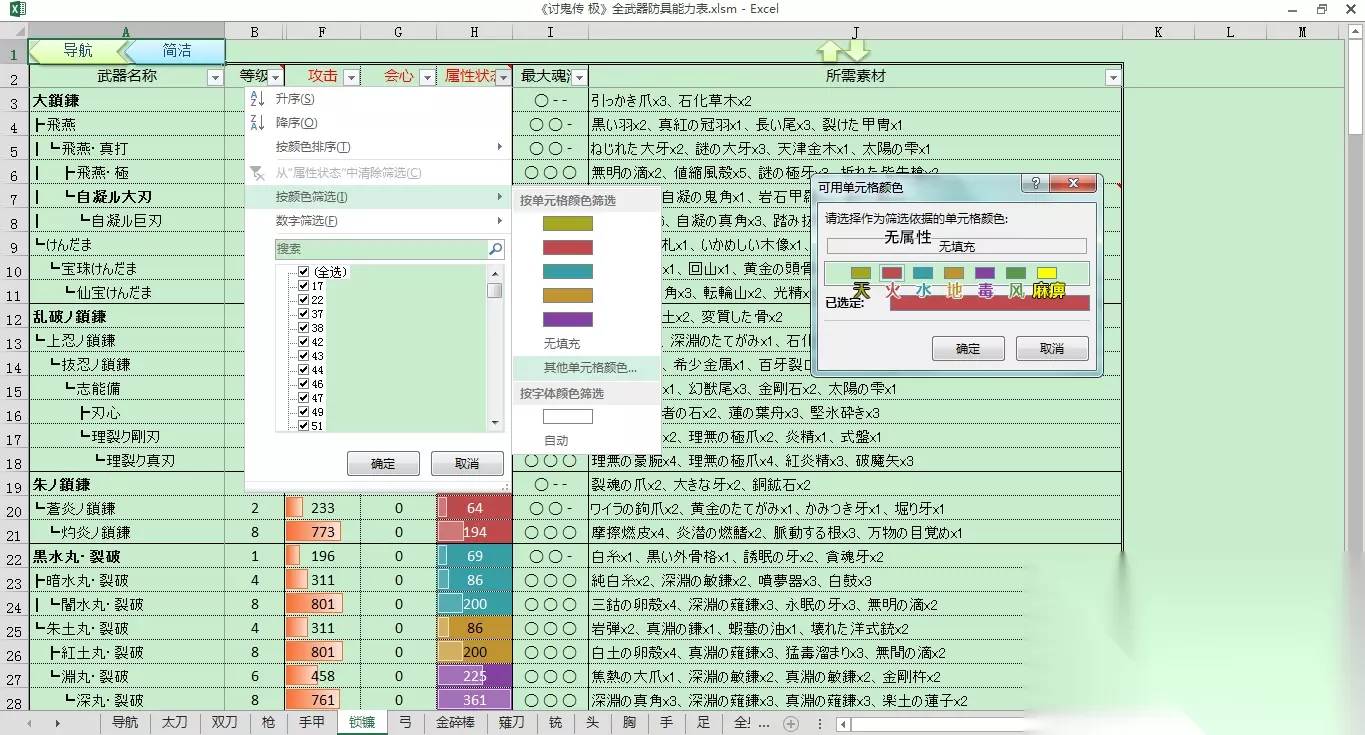Click 取消 in the cell color dialog
1365x735 pixels.
(x=1052, y=349)
